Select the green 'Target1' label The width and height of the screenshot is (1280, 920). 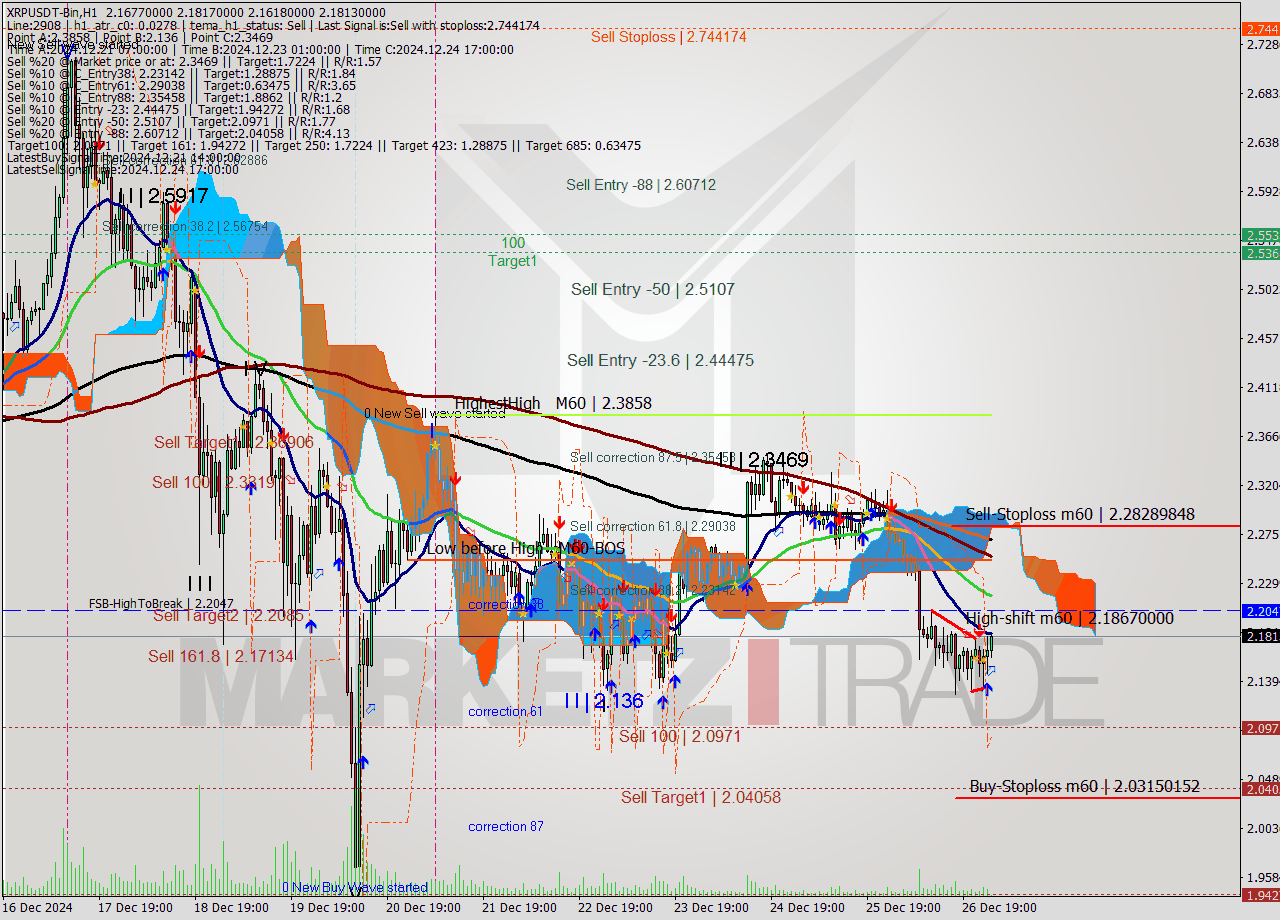click(x=513, y=261)
